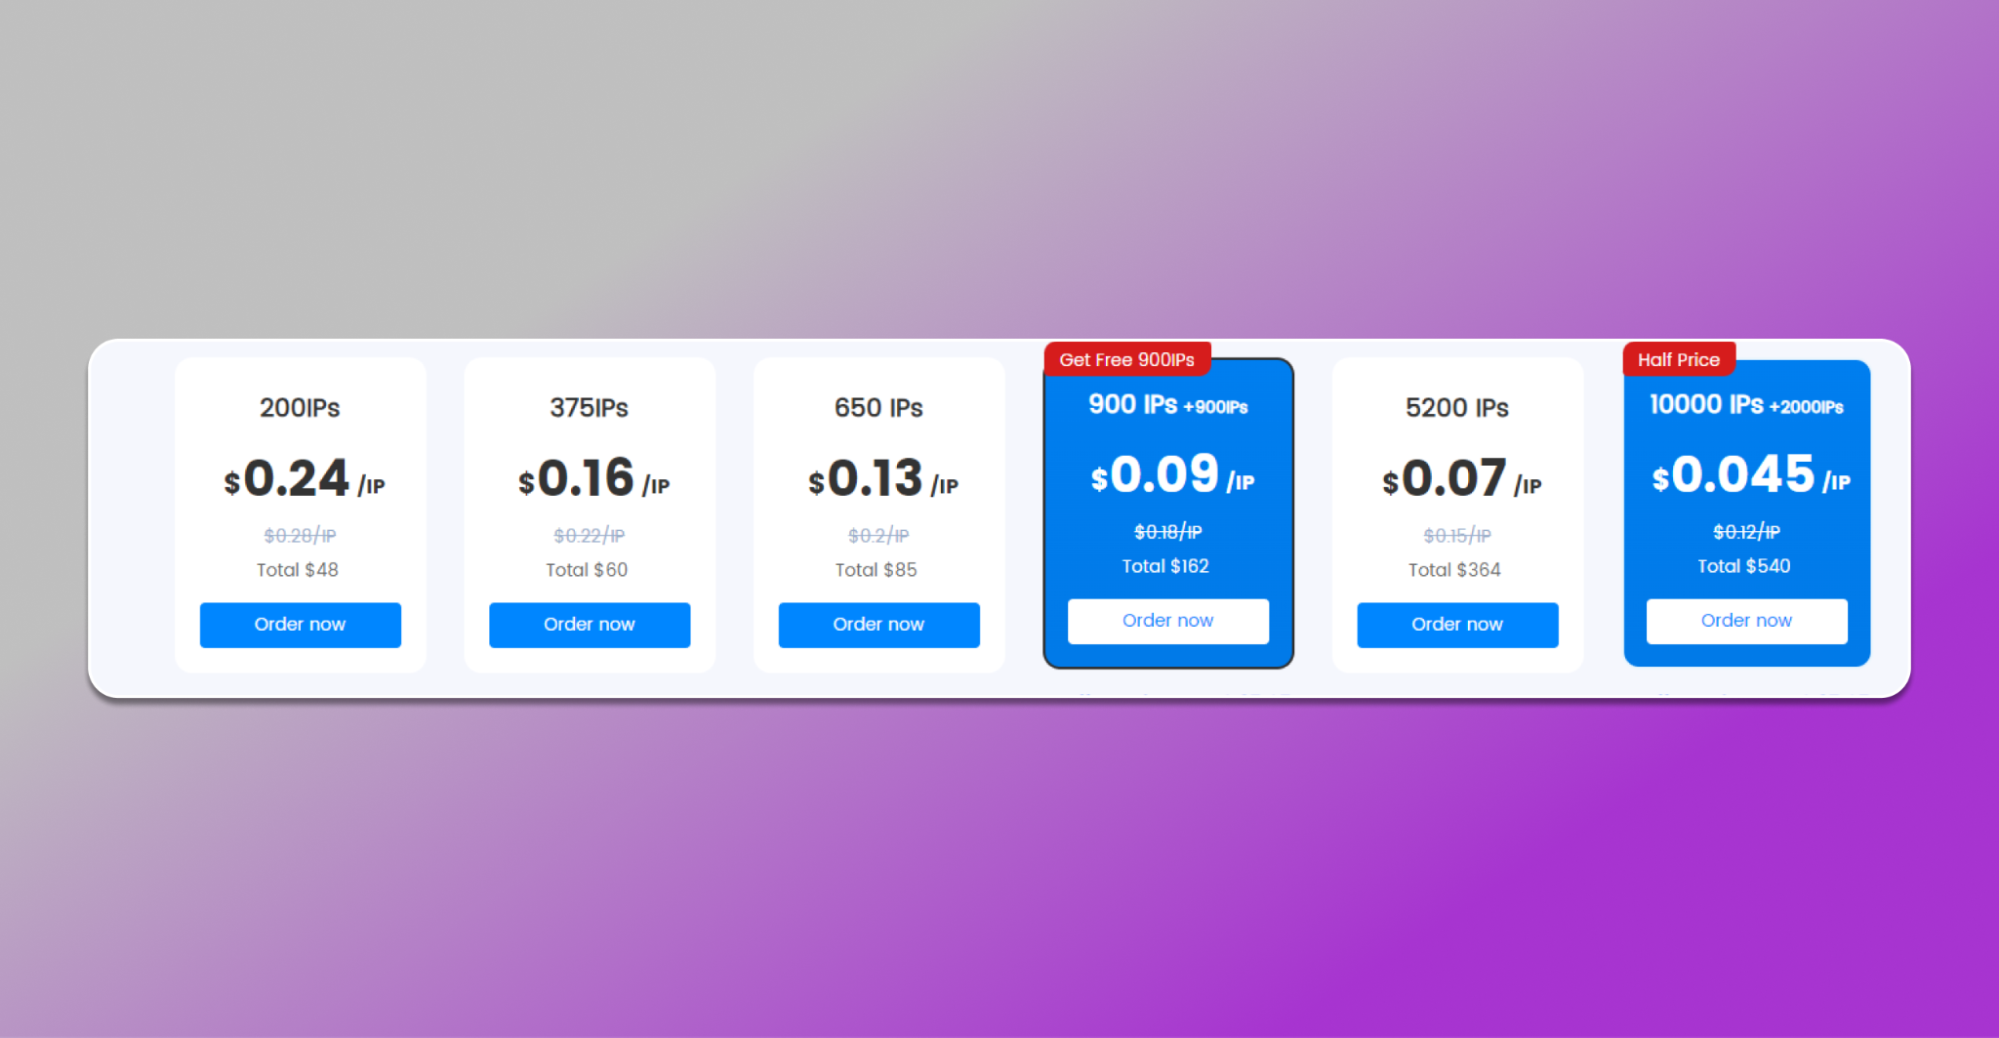Click the crossed-out $0.15/IP price
Image resolution: width=1999 pixels, height=1038 pixels.
(x=1457, y=536)
